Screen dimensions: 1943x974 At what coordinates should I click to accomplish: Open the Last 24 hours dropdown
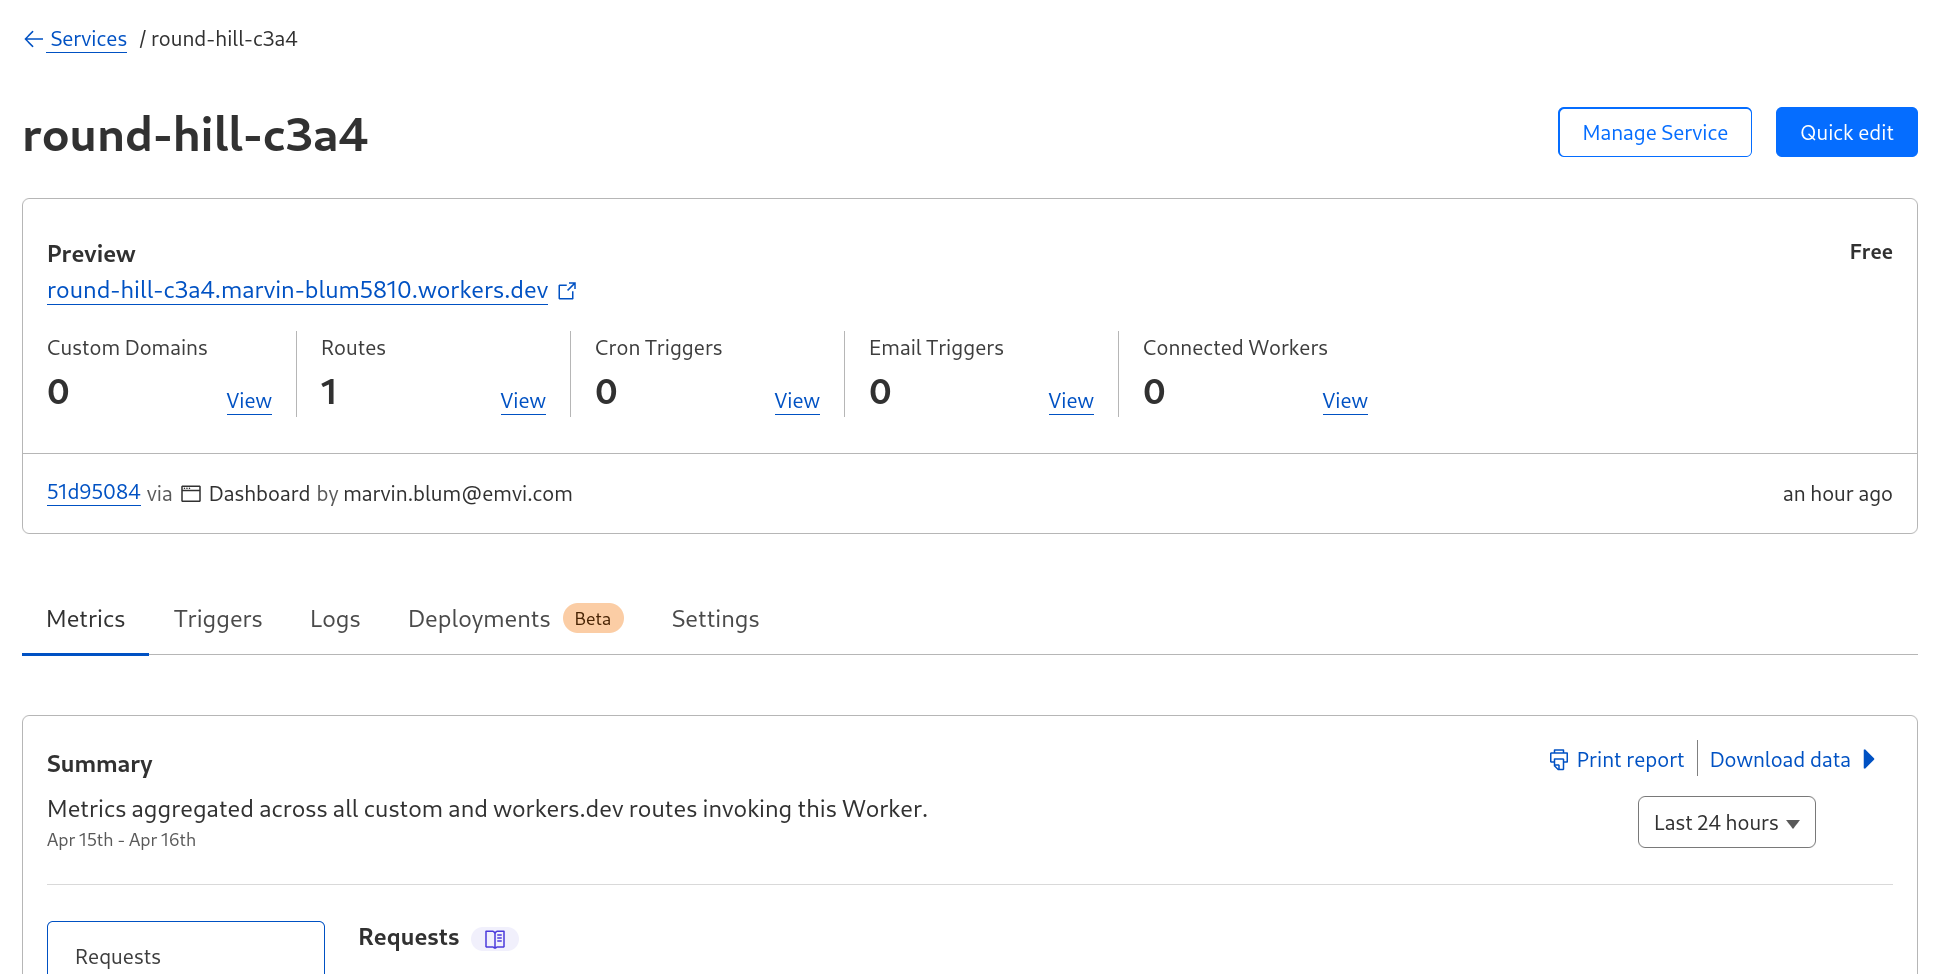point(1726,823)
